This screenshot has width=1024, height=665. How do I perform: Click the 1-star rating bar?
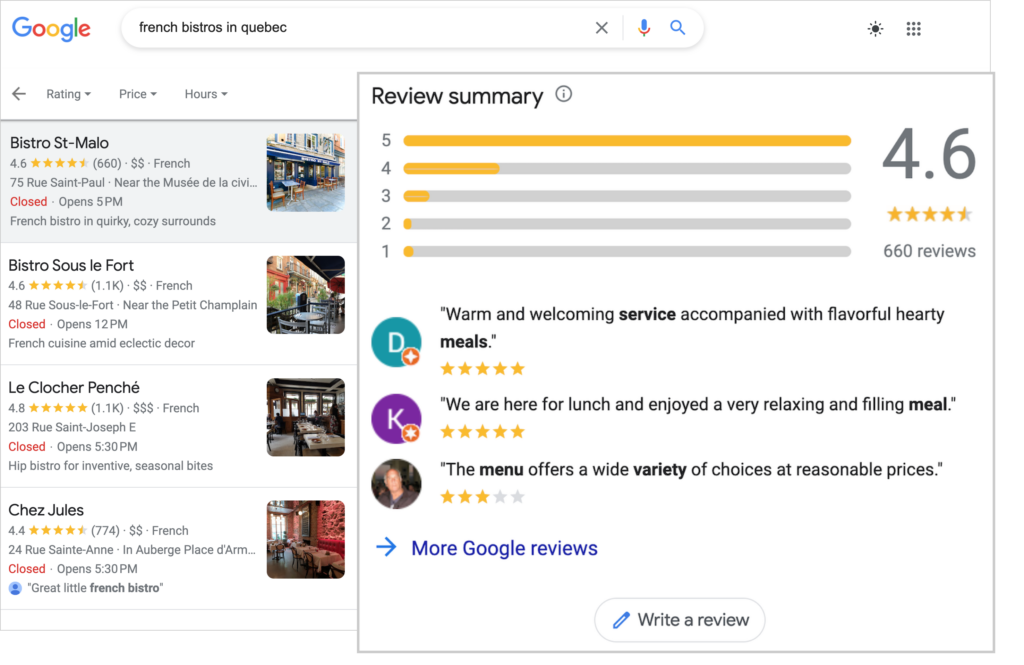point(627,251)
